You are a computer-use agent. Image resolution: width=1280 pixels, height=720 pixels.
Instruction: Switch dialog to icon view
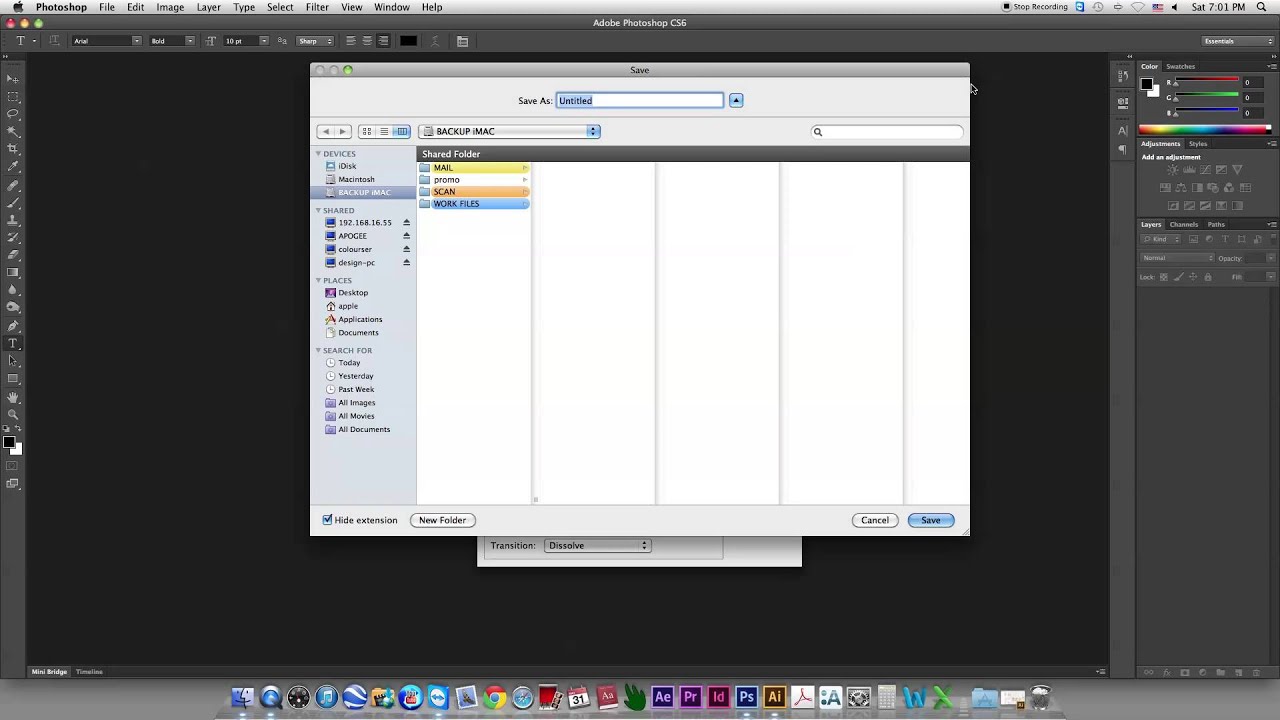pos(367,131)
